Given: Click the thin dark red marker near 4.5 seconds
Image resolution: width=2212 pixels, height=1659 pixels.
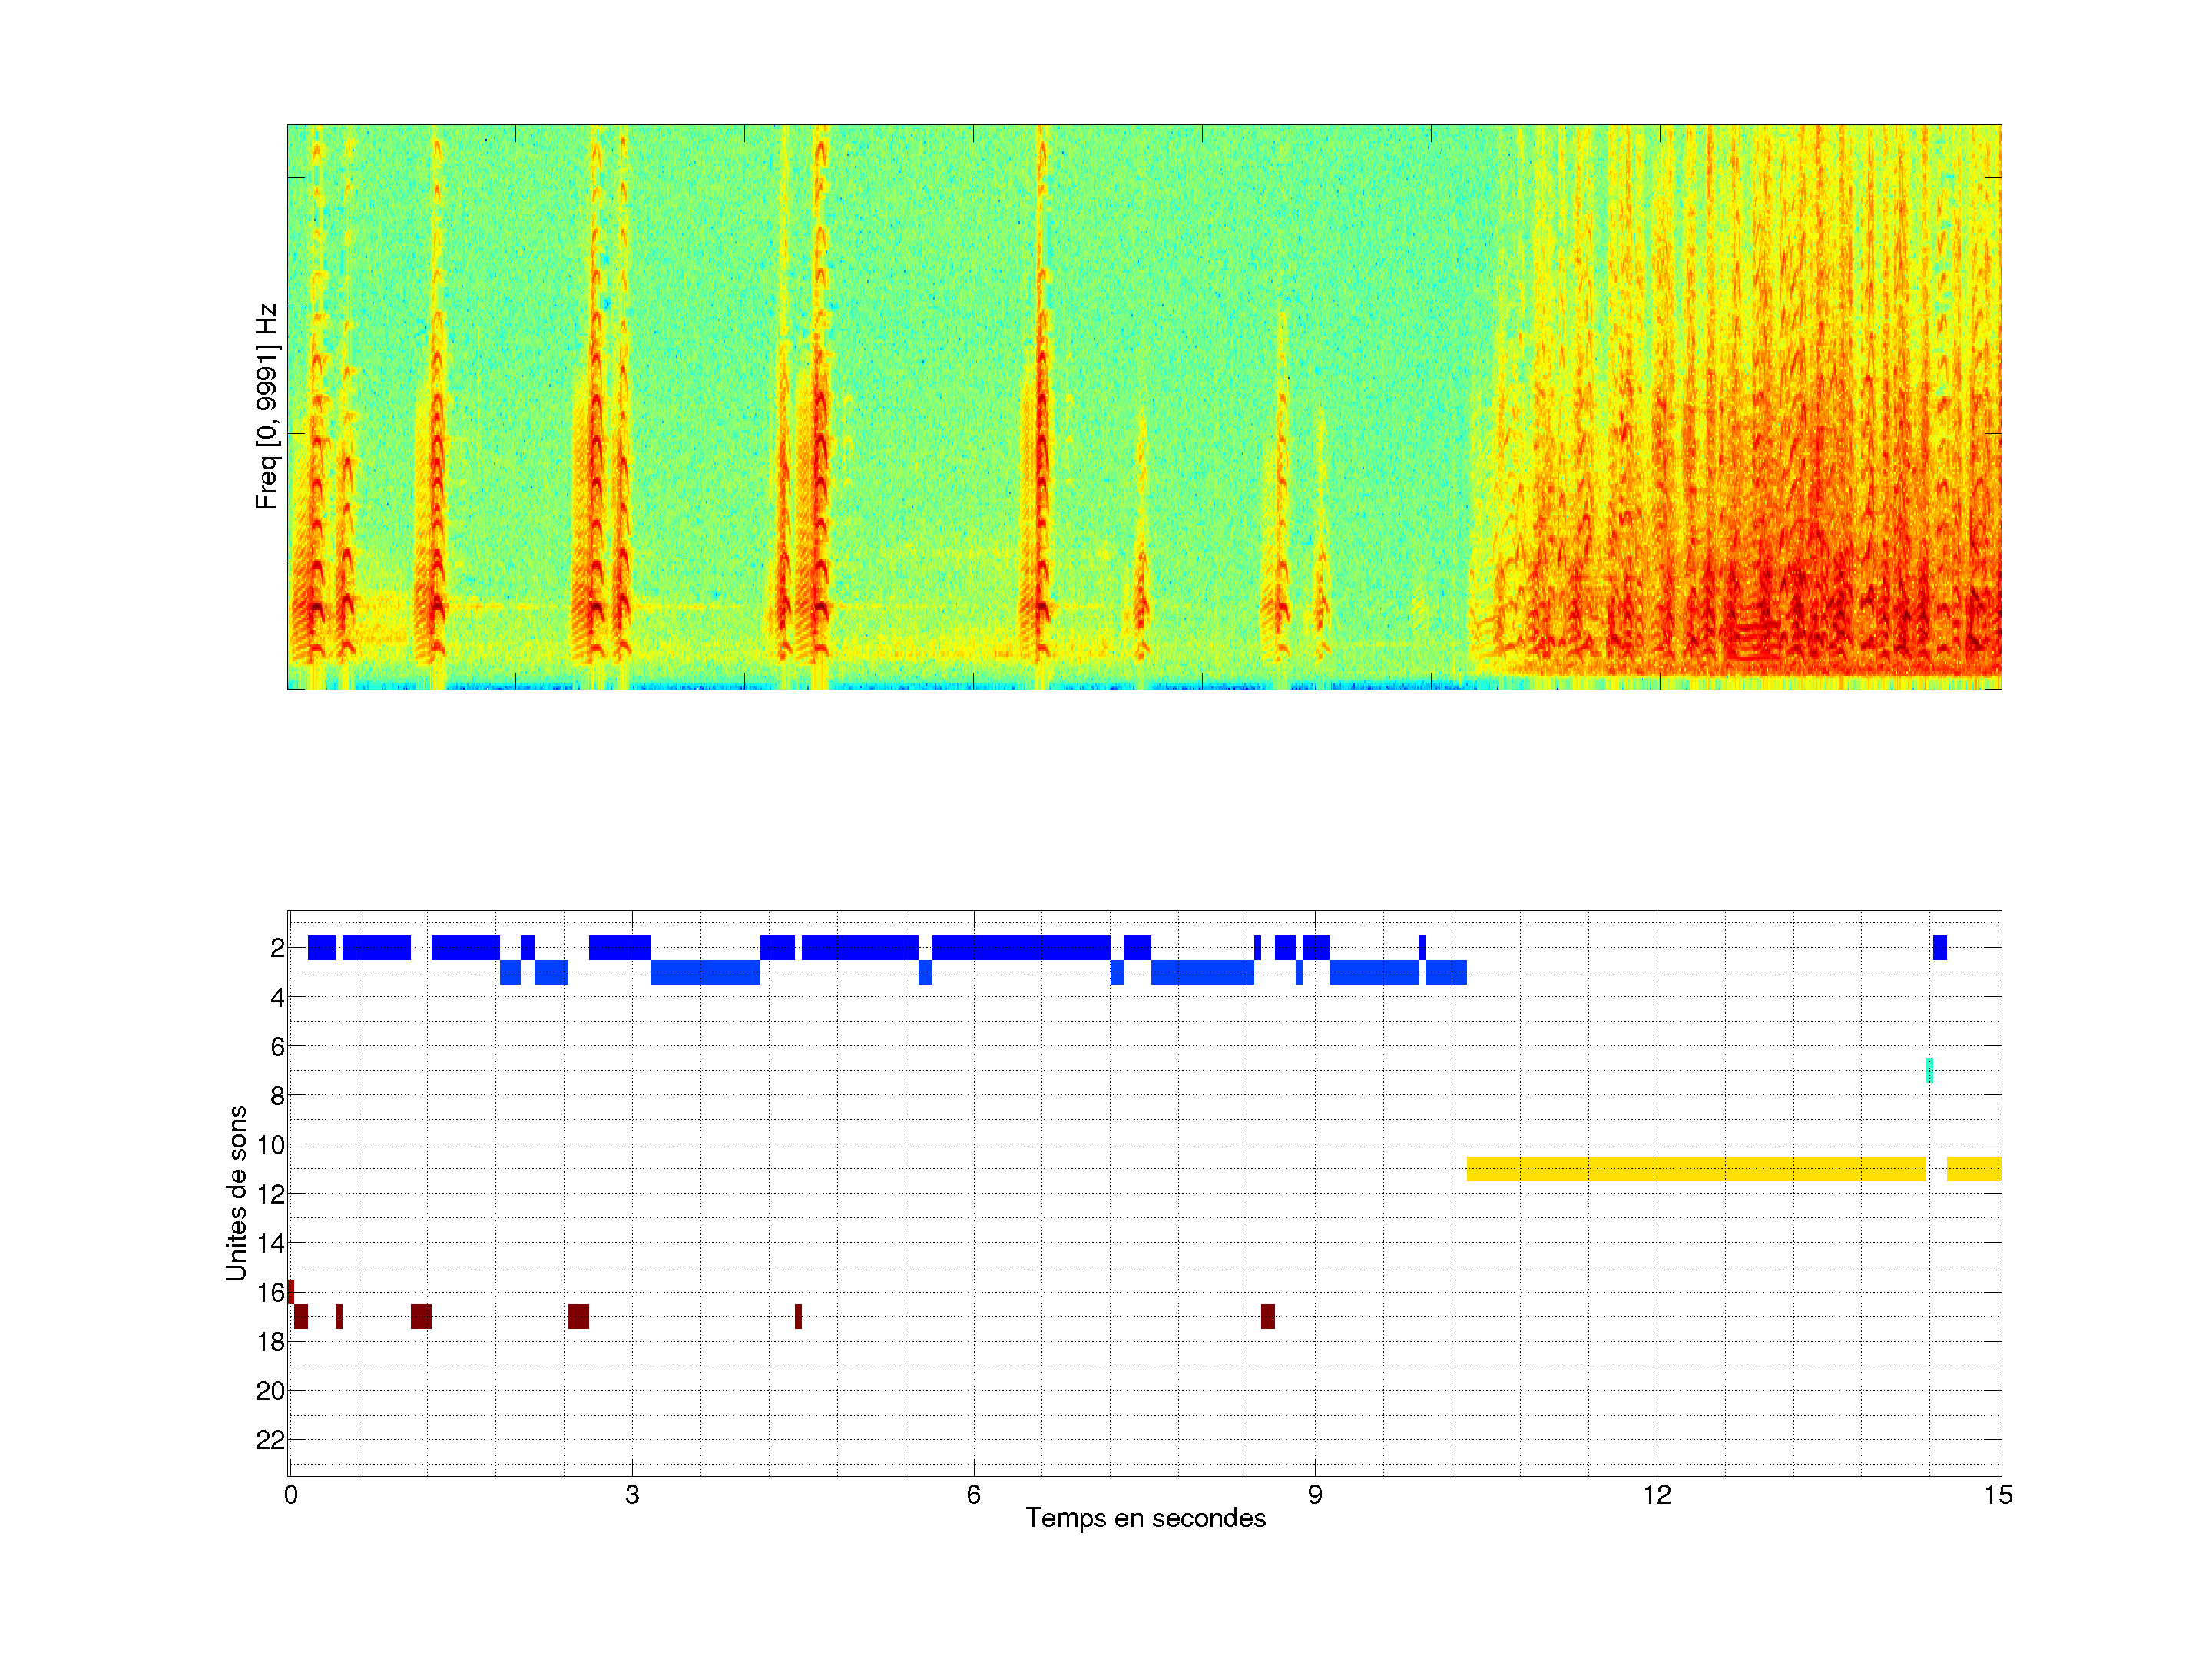Looking at the screenshot, I should pyautogui.click(x=798, y=1316).
